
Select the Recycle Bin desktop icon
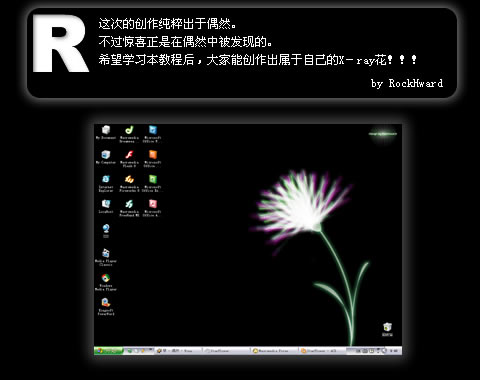pyautogui.click(x=387, y=329)
